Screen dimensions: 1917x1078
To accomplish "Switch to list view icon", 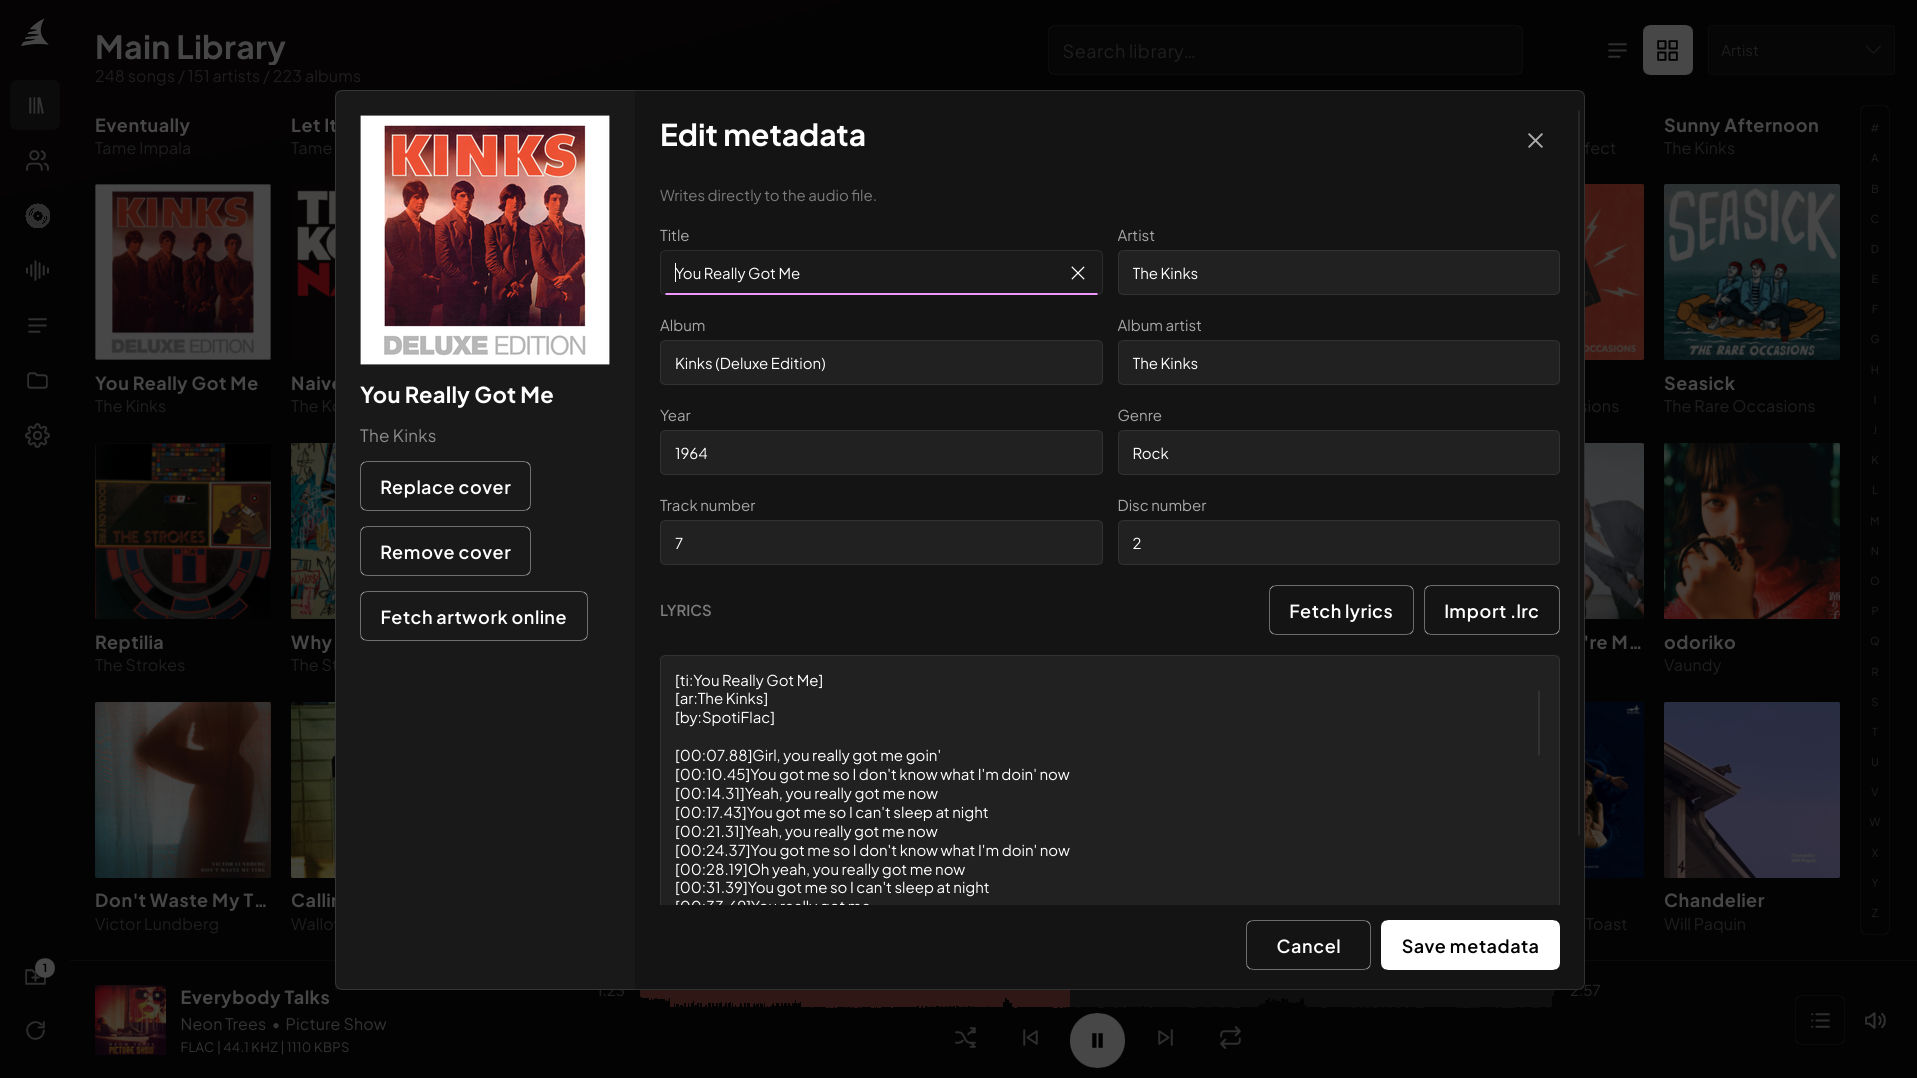I will tap(1617, 50).
